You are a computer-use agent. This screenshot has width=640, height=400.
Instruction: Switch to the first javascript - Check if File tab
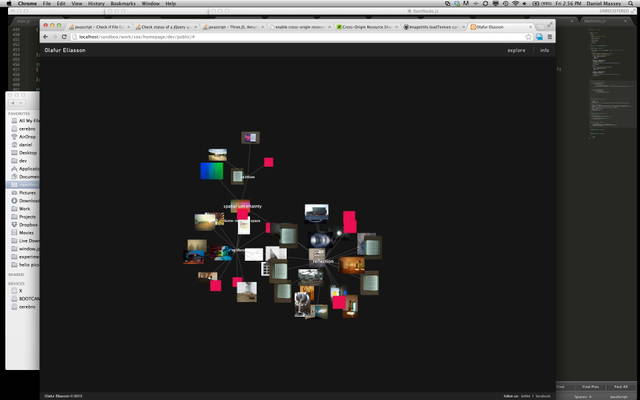[99, 27]
